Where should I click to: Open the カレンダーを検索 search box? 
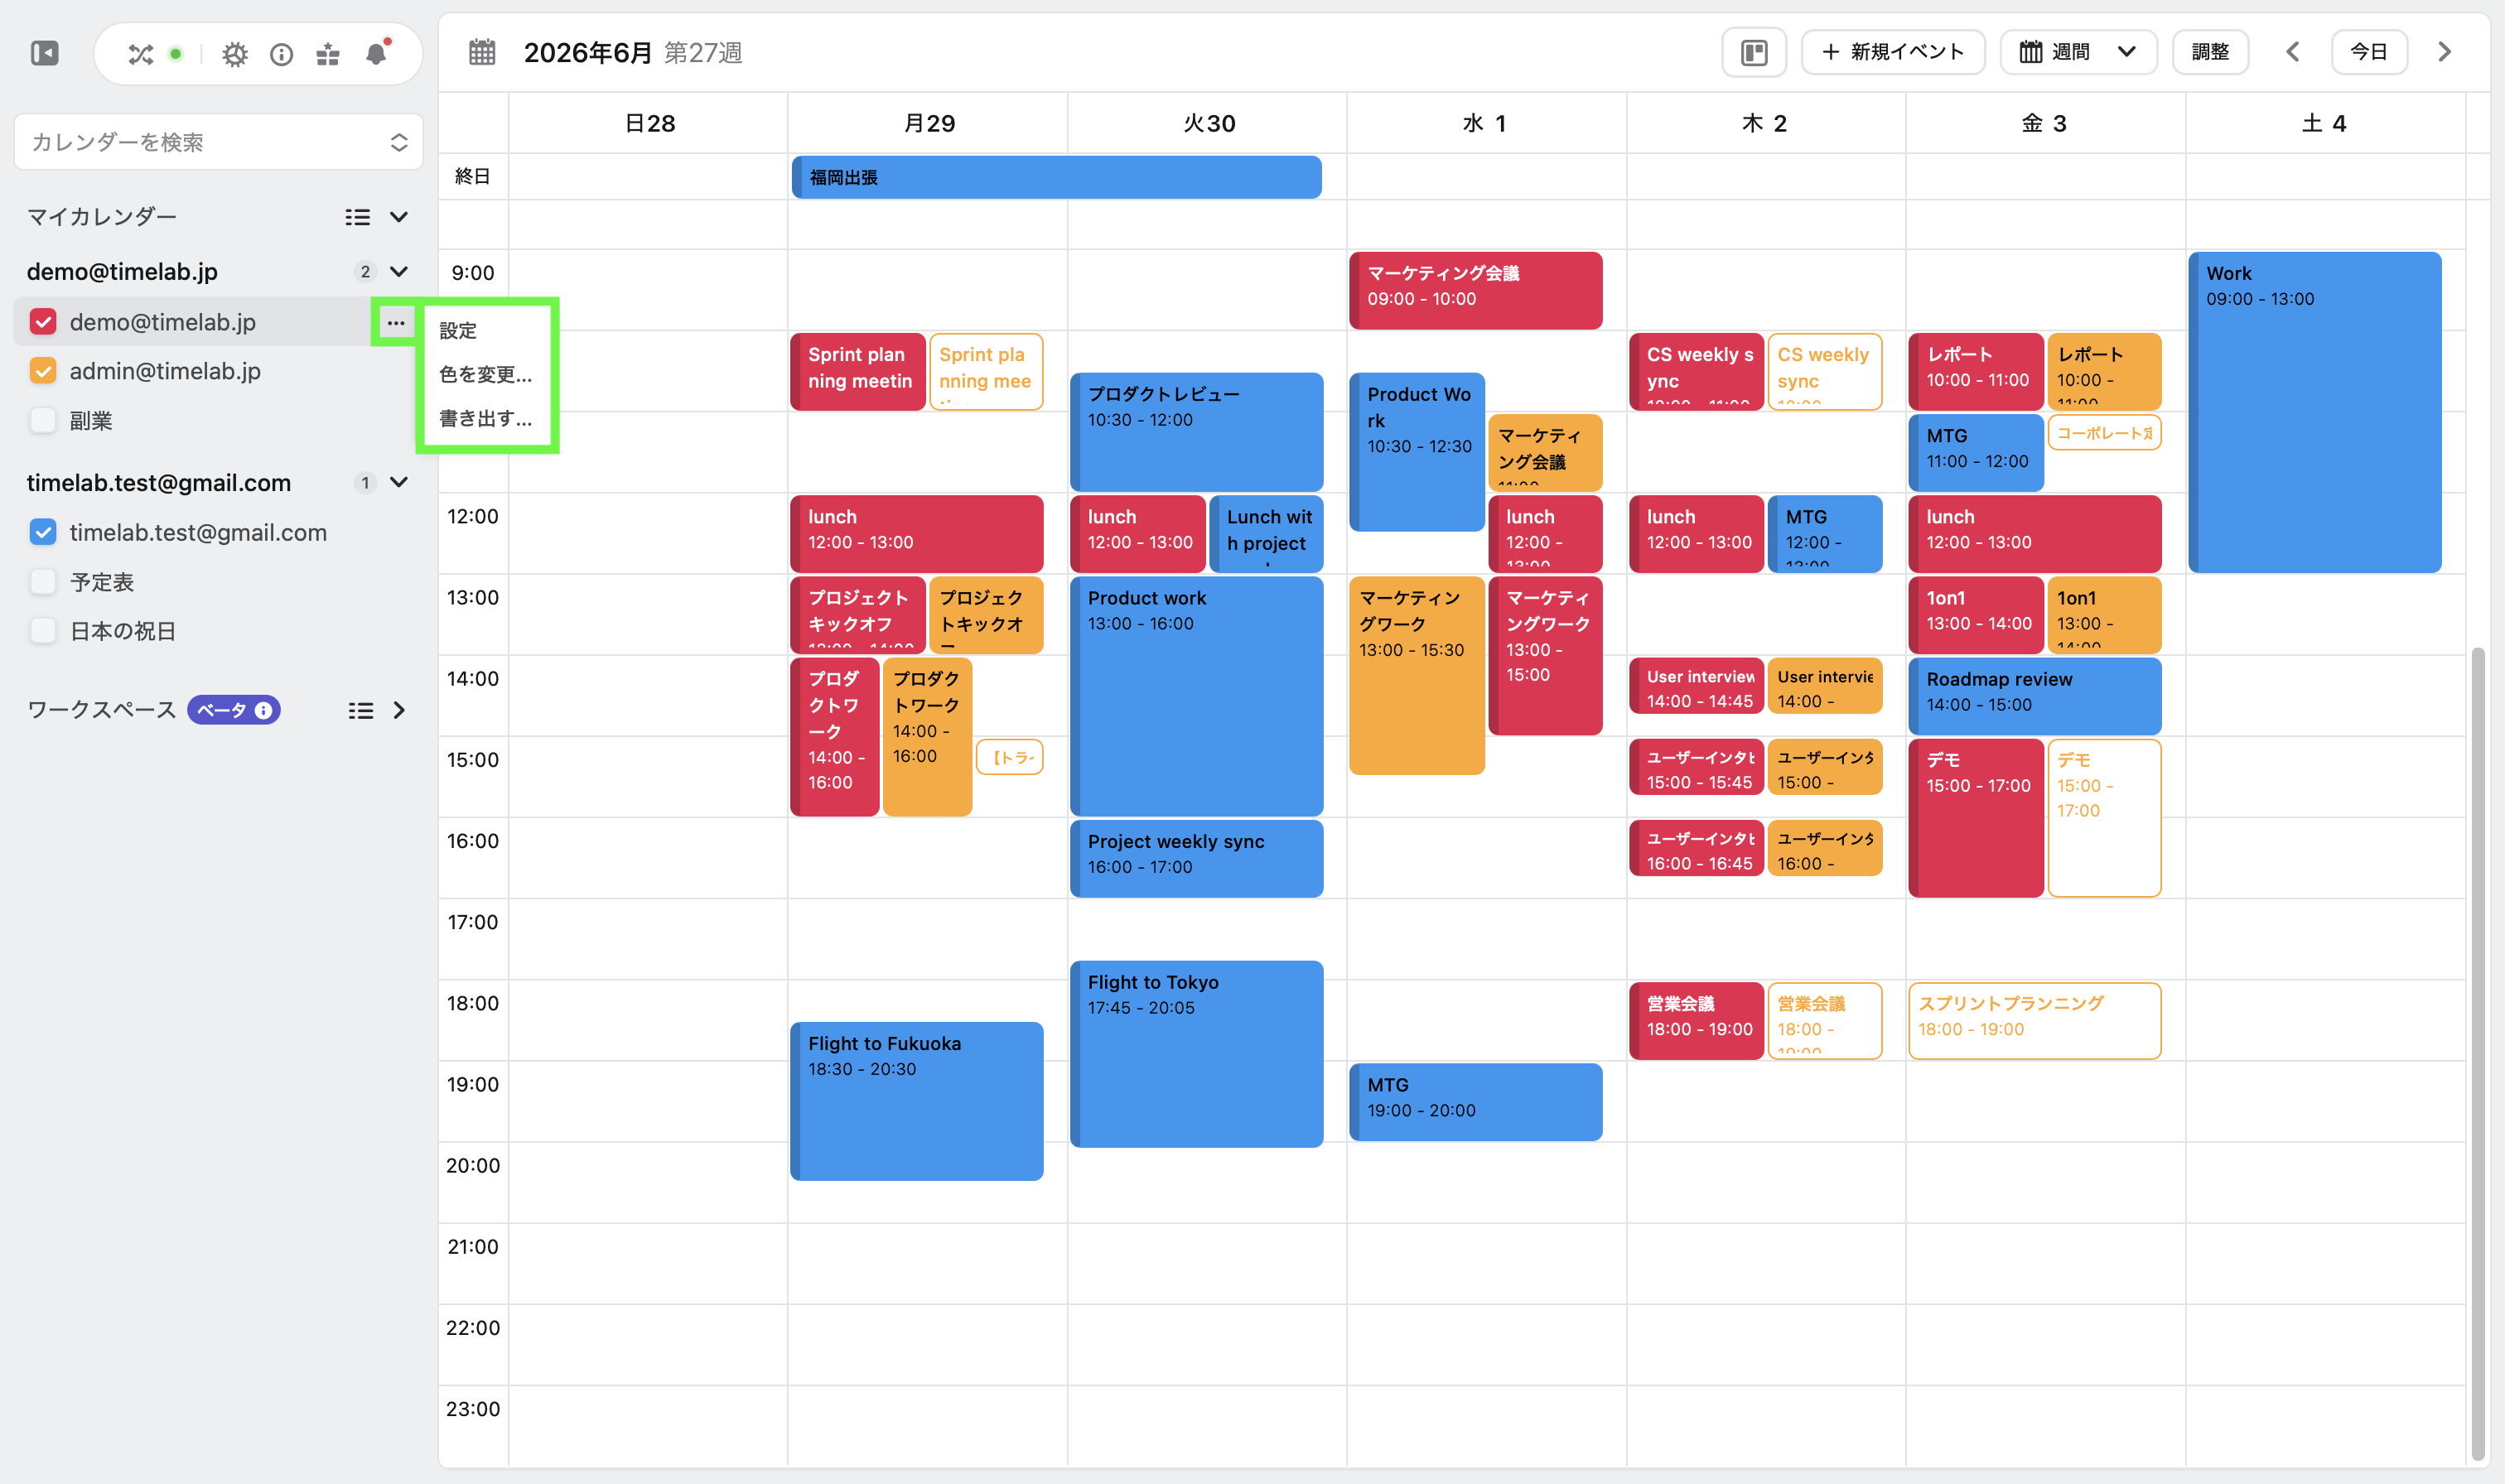218,142
